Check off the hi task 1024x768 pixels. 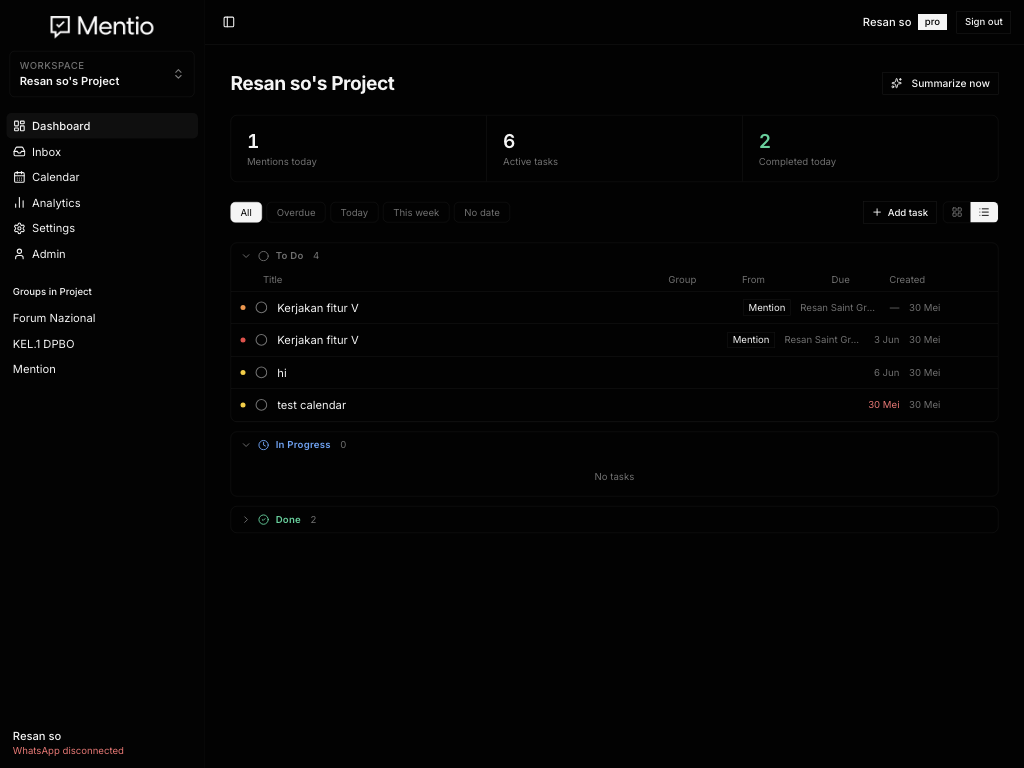(261, 373)
